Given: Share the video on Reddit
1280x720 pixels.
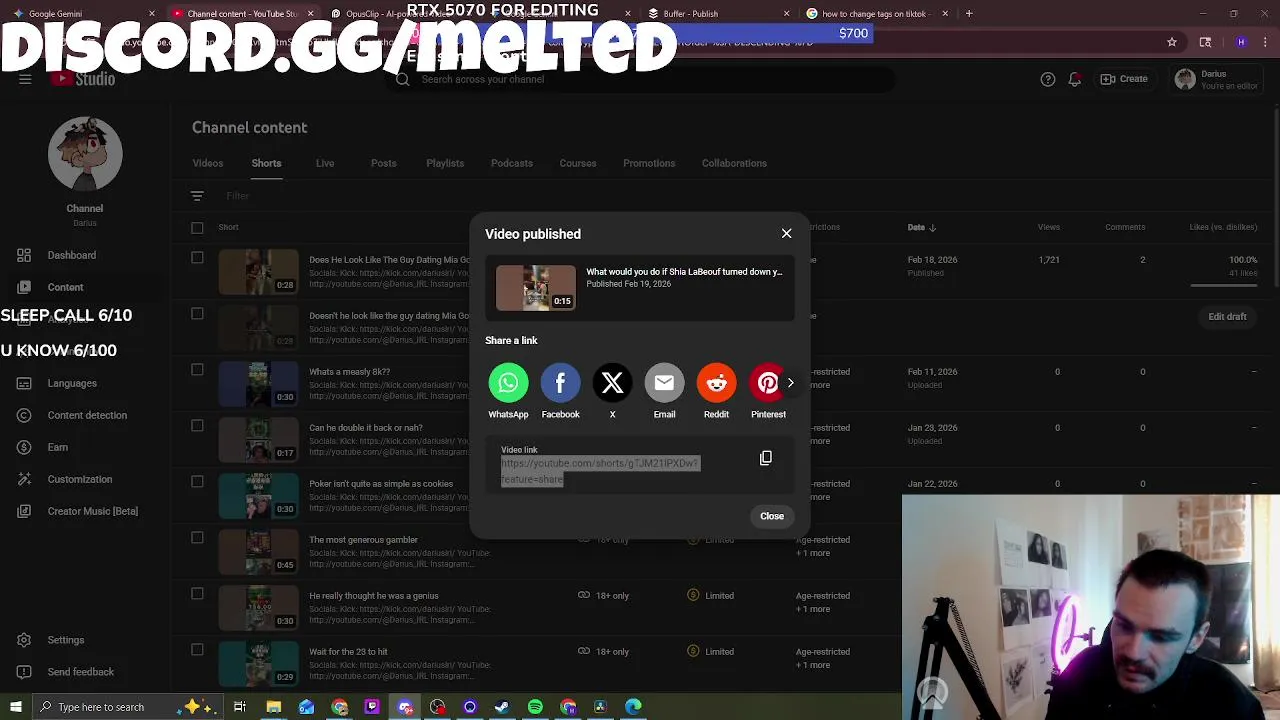Looking at the screenshot, I should (x=716, y=383).
